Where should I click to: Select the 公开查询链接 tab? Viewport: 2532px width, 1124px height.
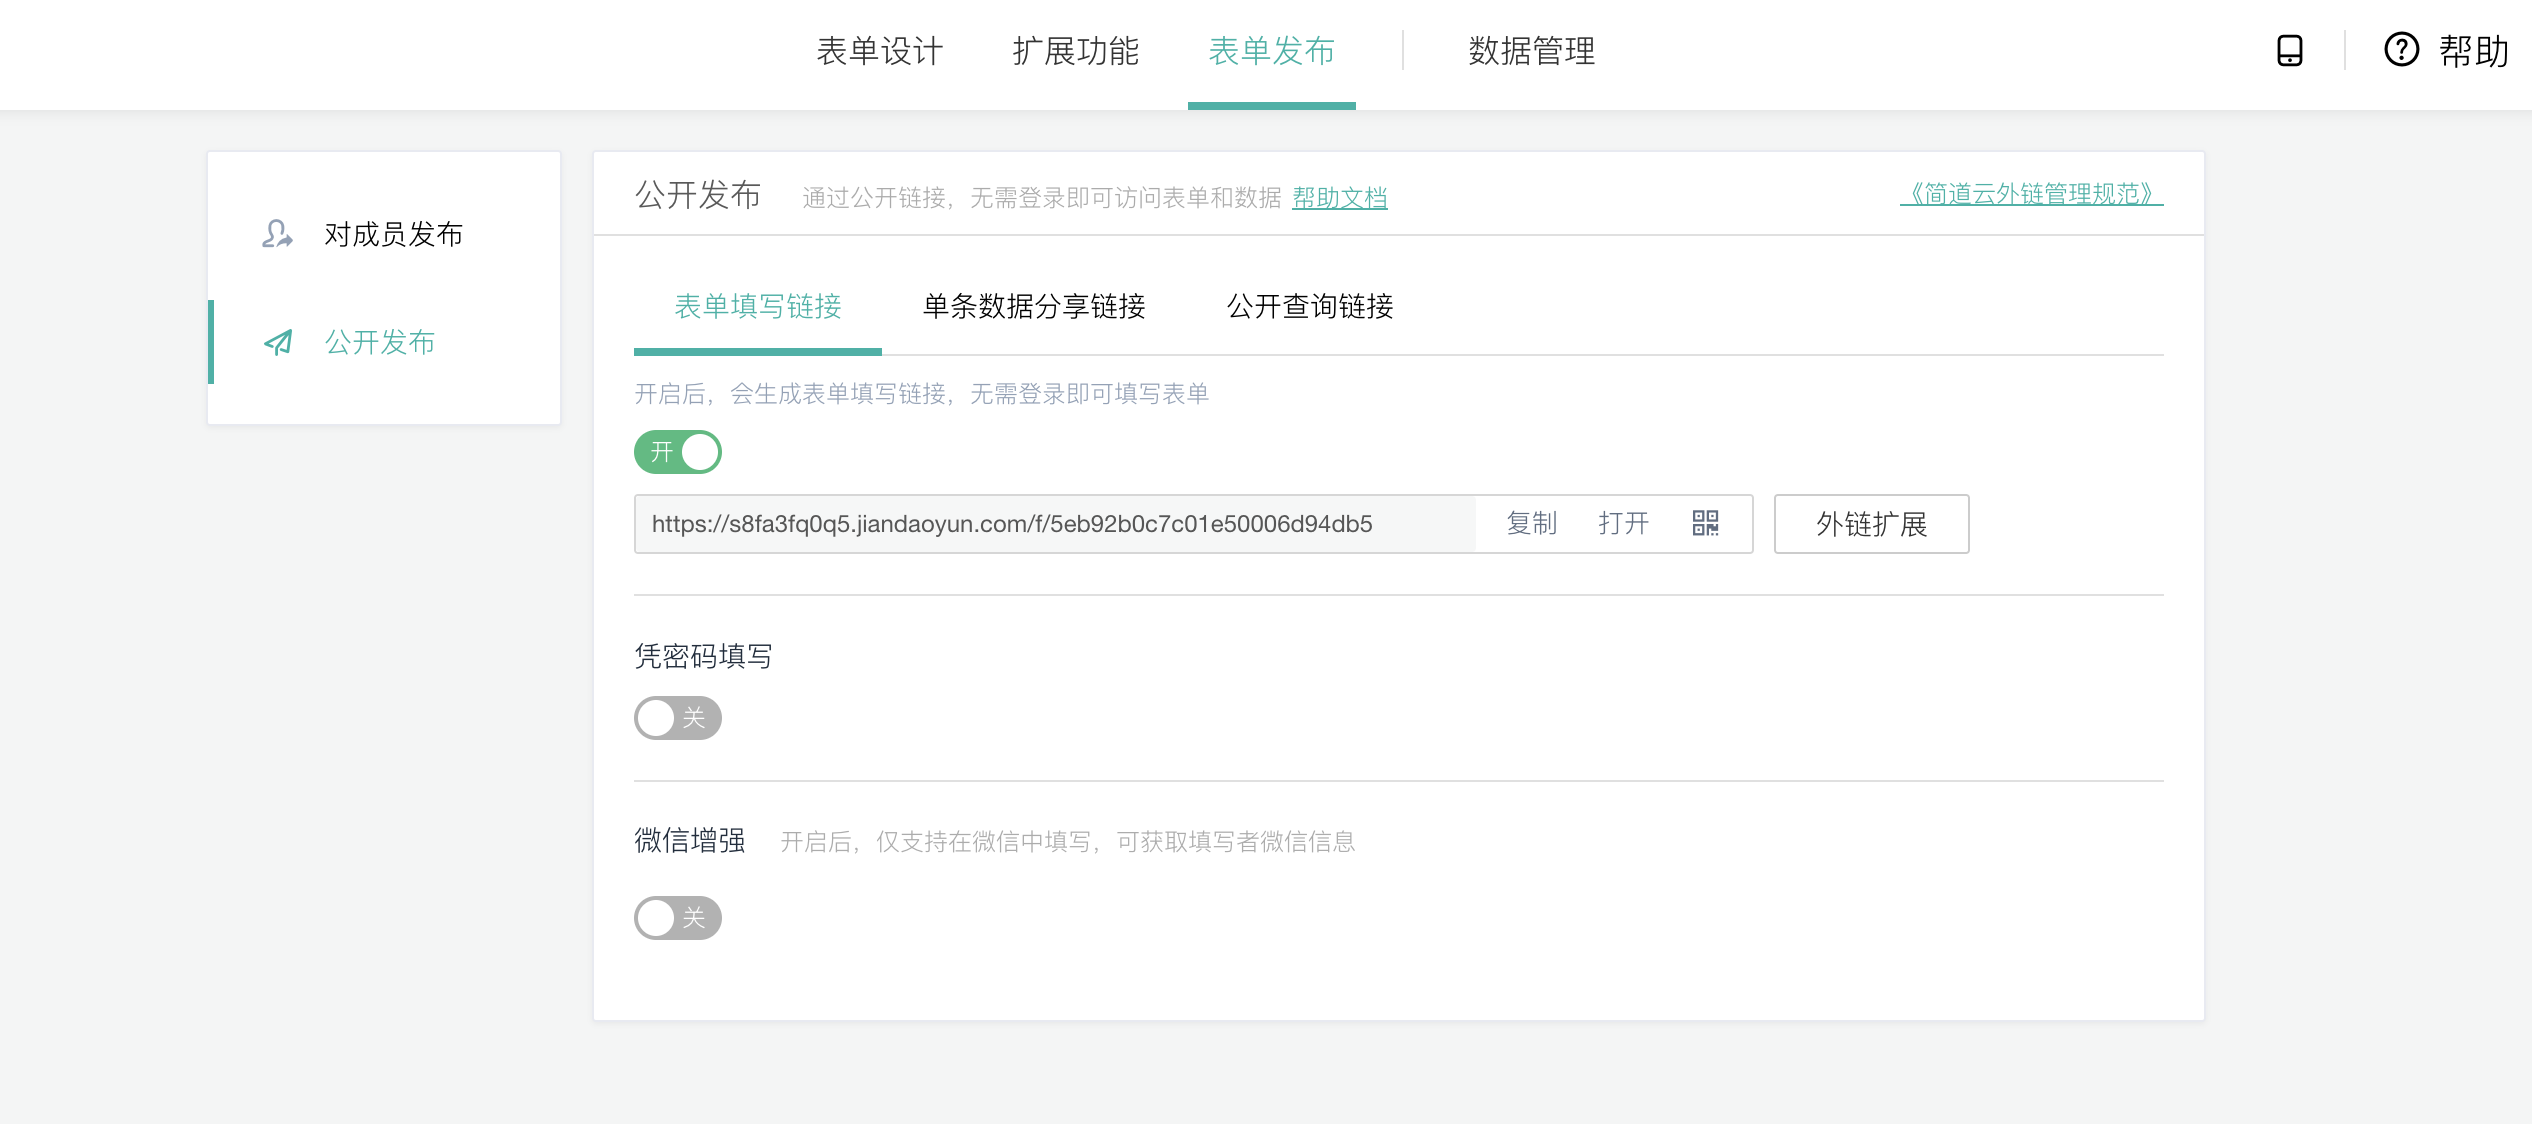(1309, 306)
